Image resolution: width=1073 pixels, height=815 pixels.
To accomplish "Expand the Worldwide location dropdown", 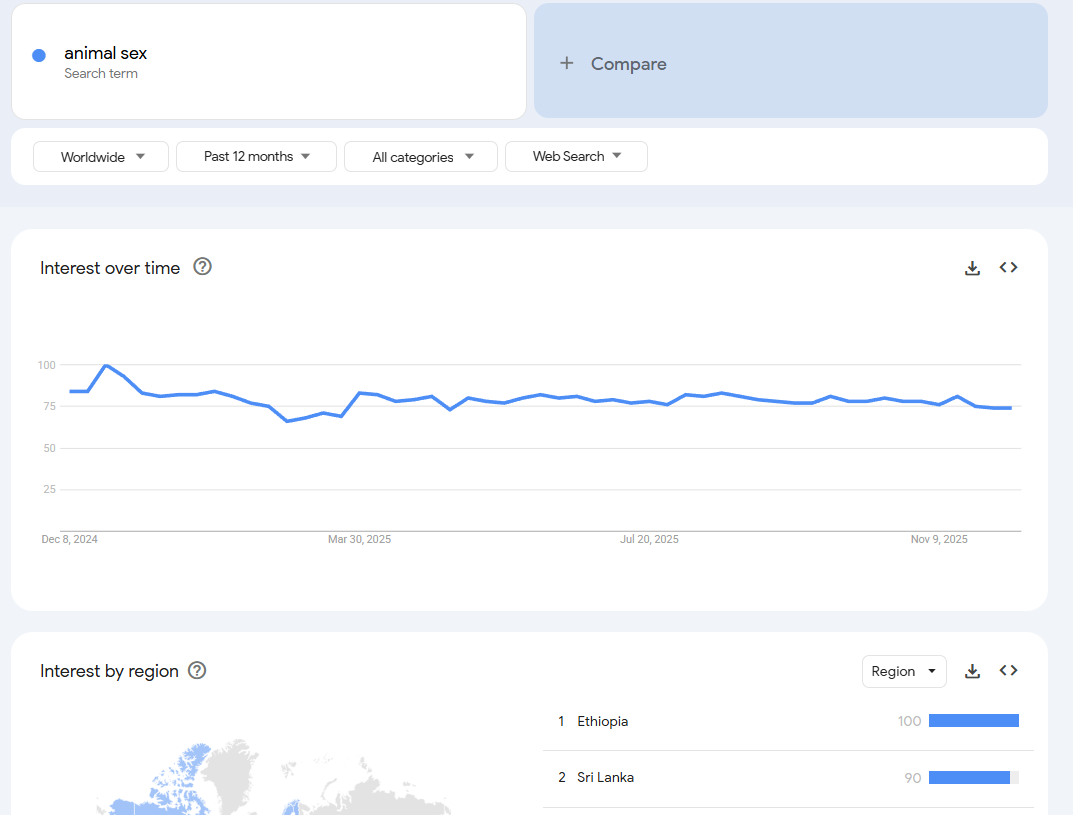I will (101, 157).
